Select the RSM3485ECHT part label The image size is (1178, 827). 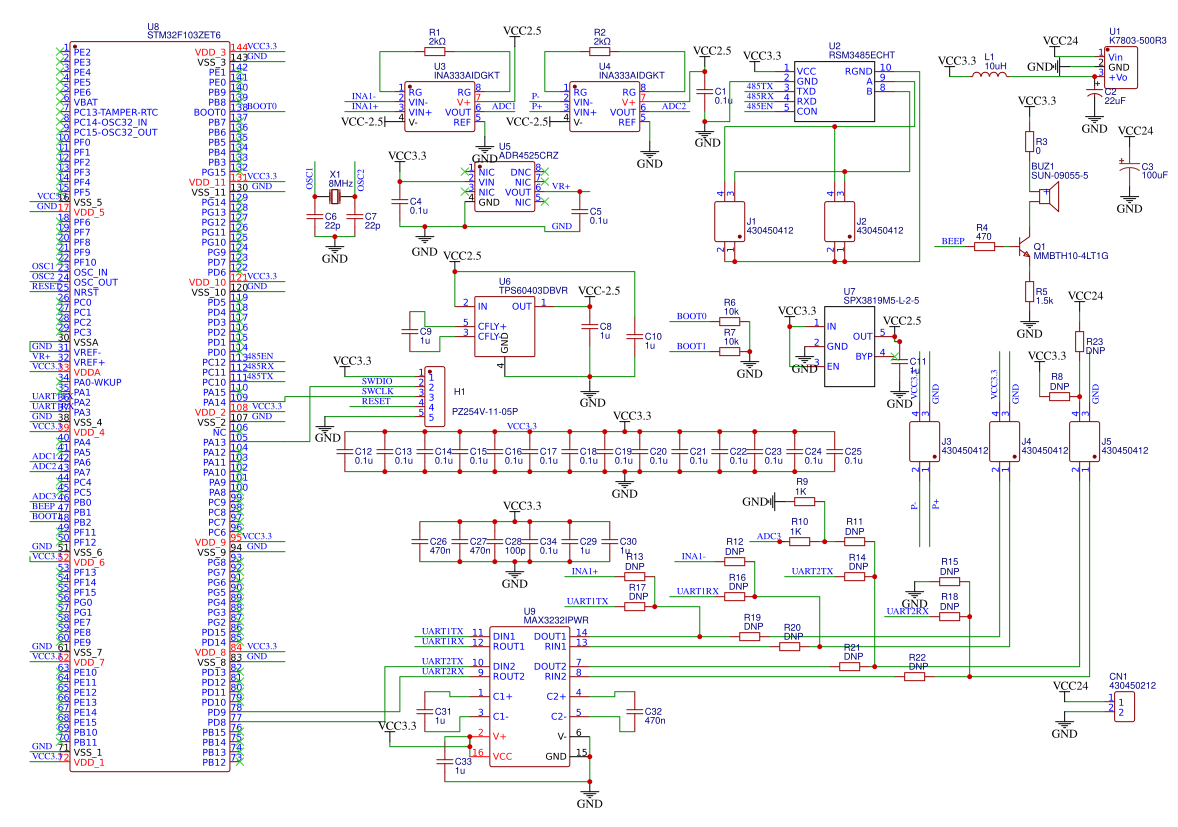pos(862,55)
